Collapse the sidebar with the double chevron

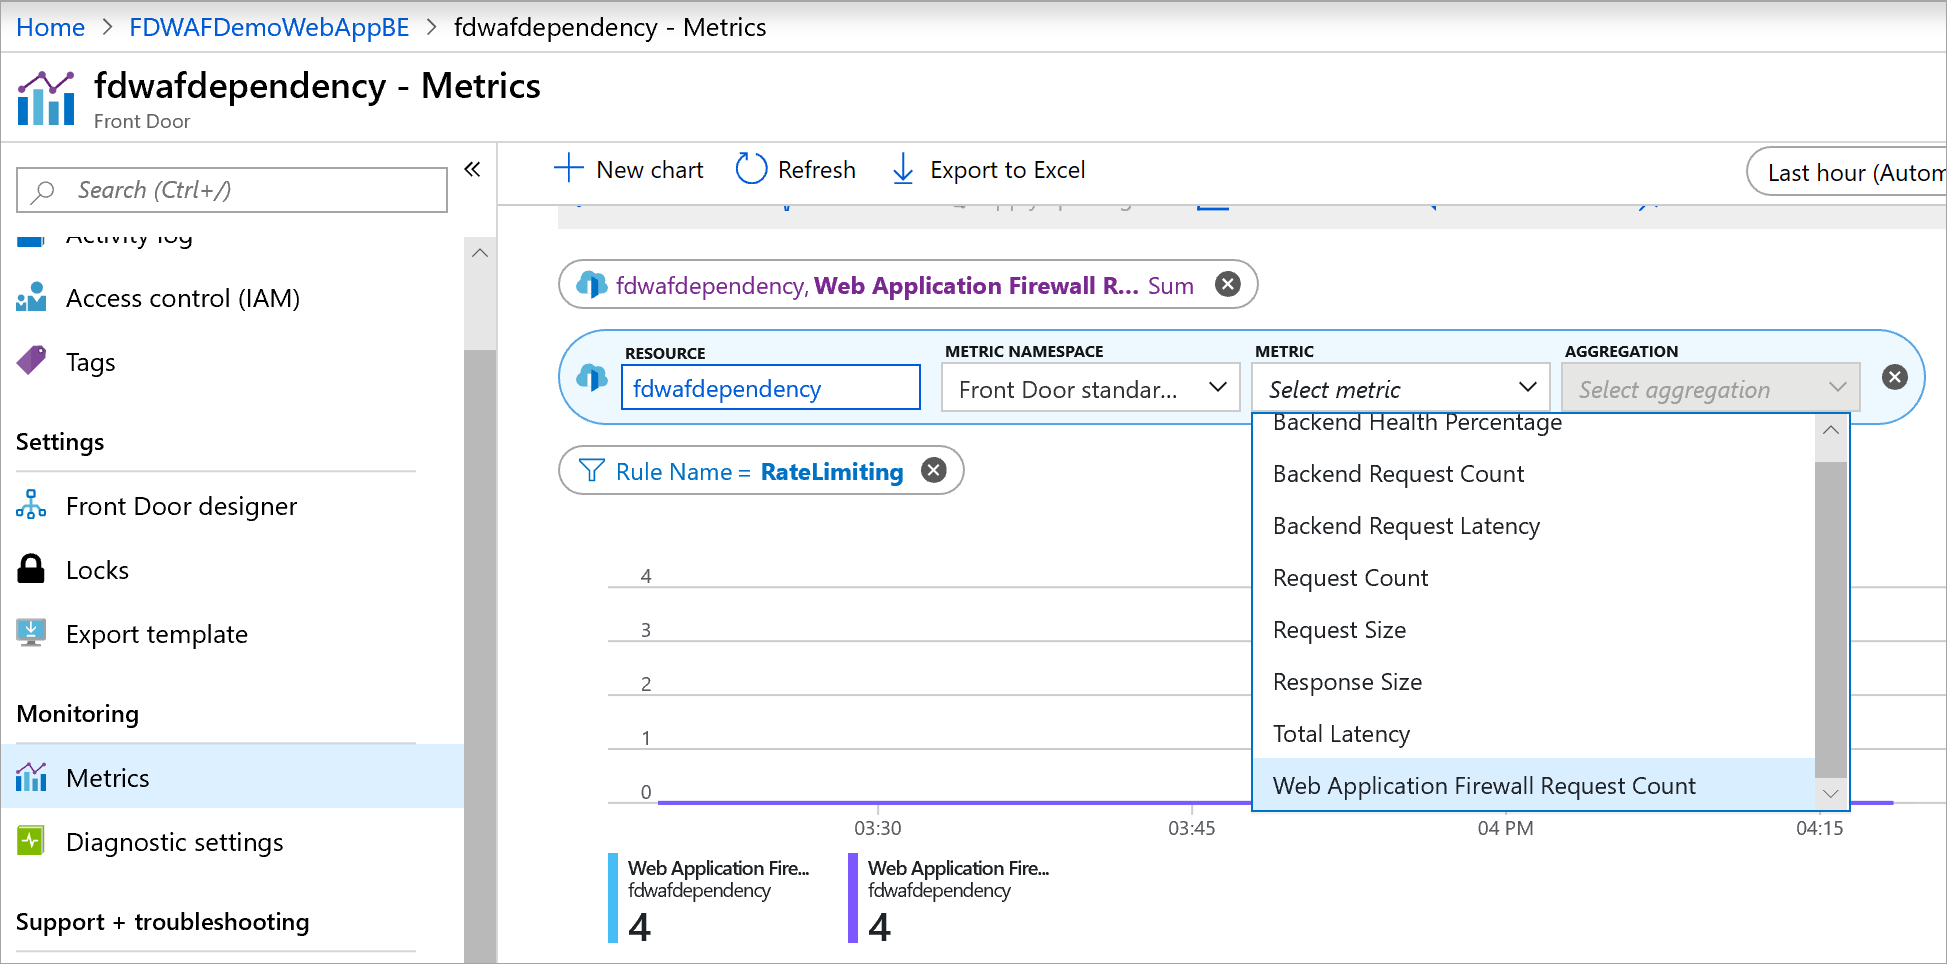[x=472, y=169]
